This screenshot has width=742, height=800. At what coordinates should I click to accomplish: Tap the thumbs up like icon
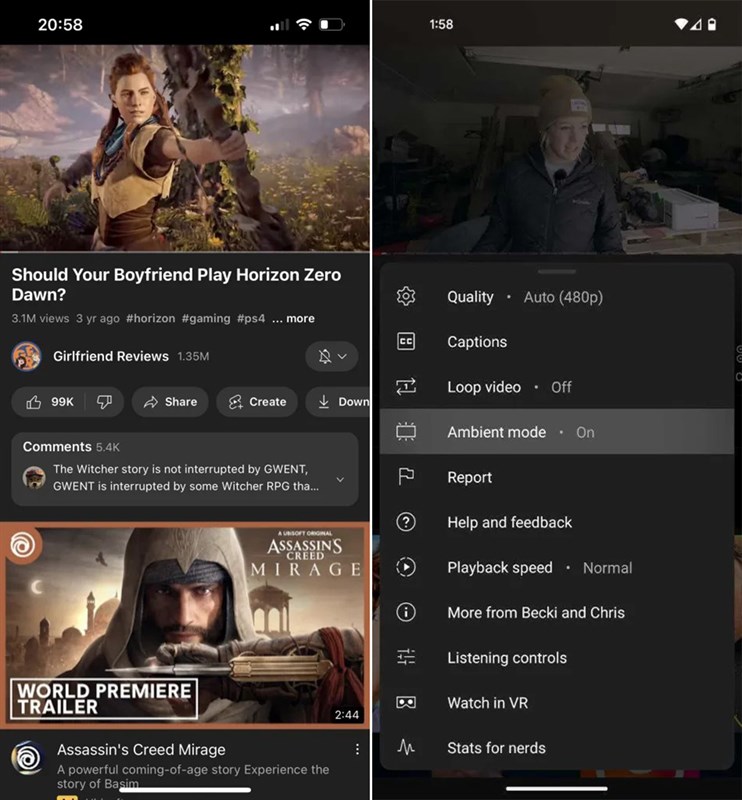pyautogui.click(x=35, y=402)
